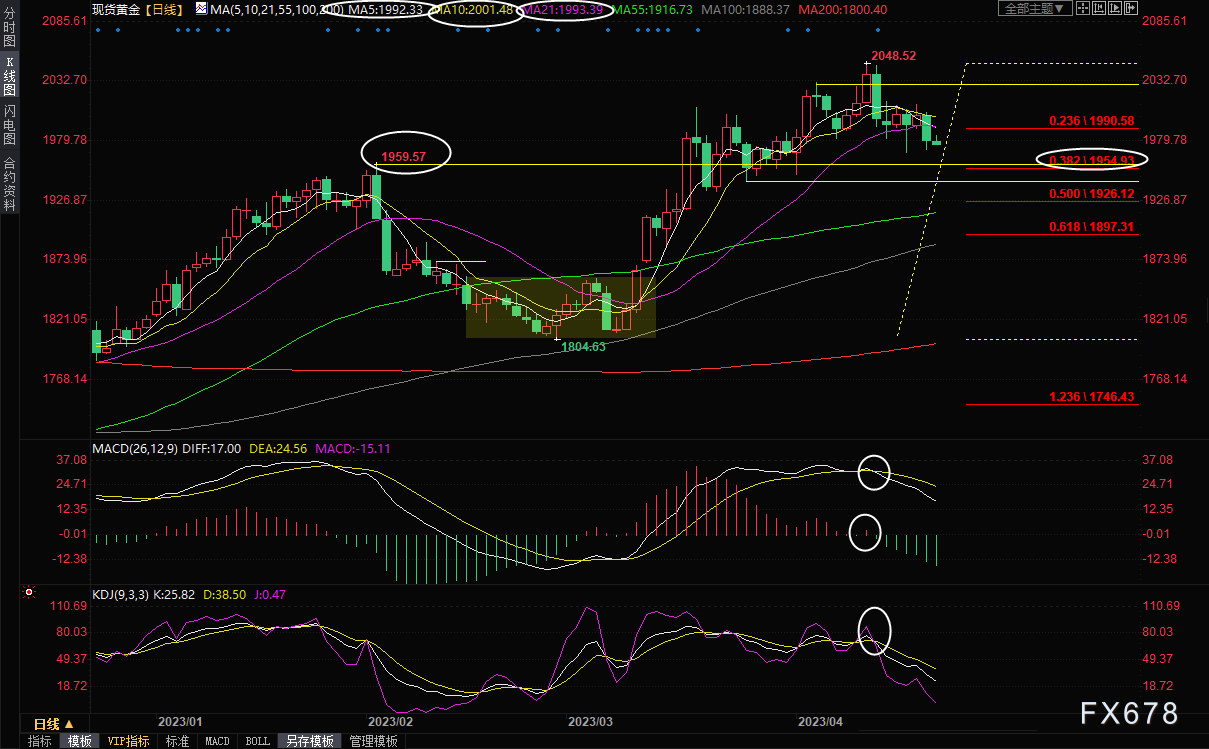Click the 2023/02 date axis label

[x=391, y=721]
